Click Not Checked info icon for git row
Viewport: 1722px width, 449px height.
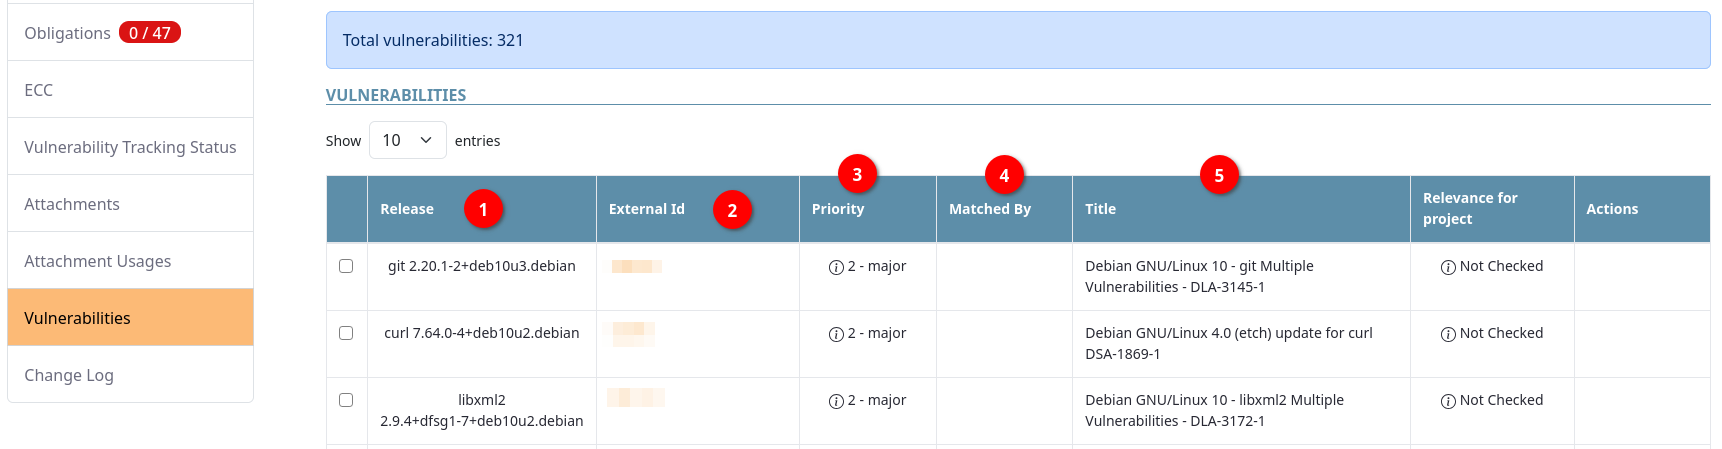[x=1448, y=267]
